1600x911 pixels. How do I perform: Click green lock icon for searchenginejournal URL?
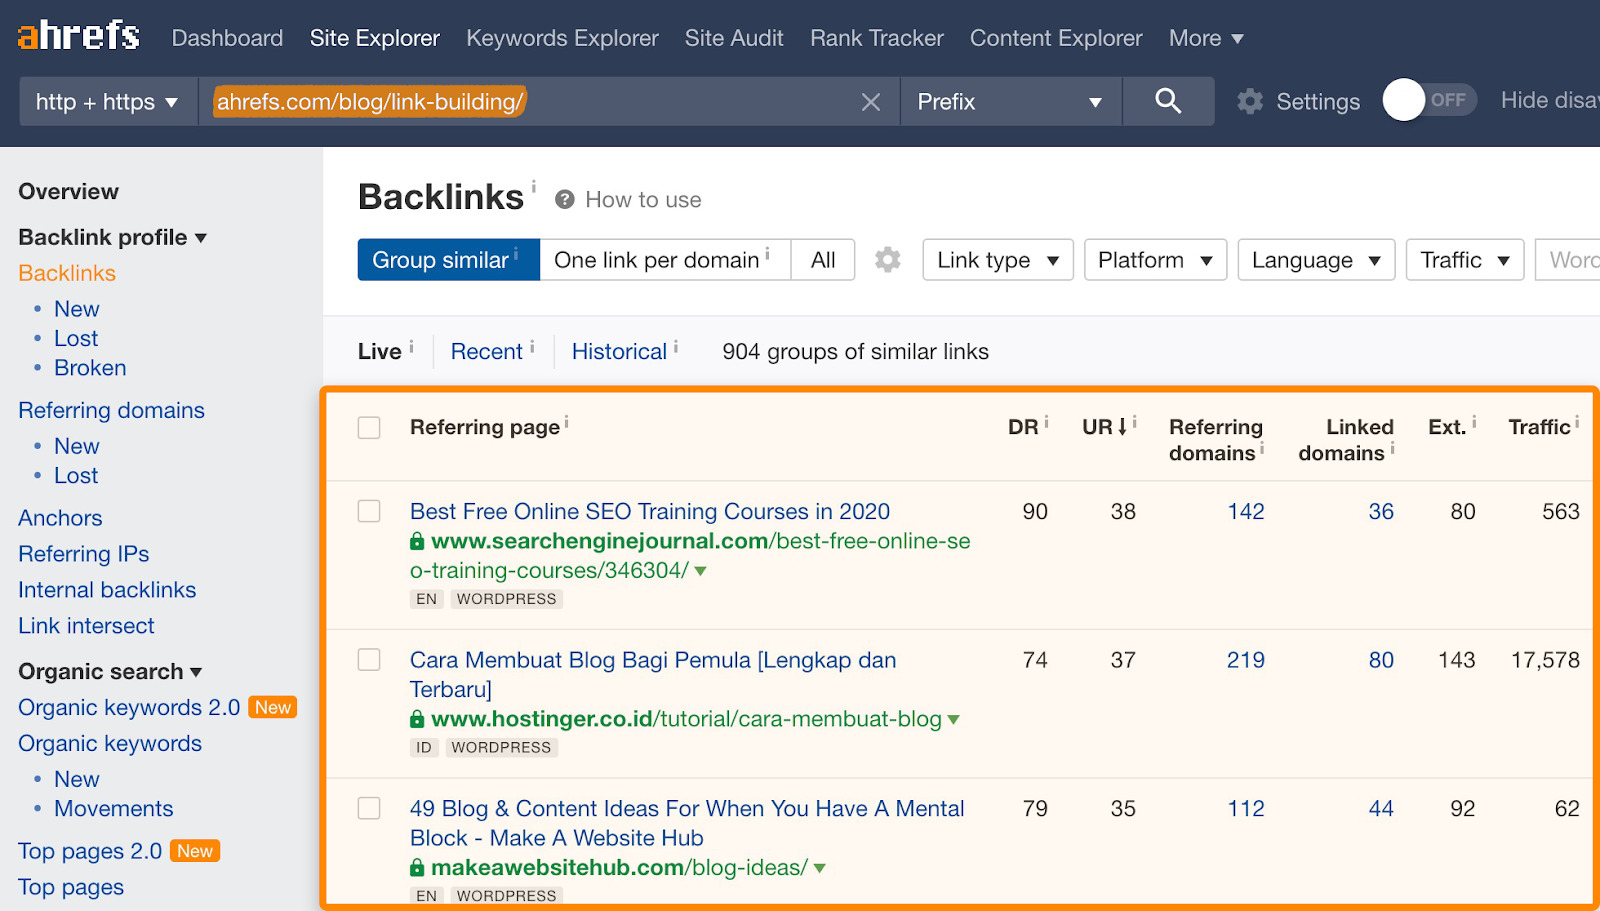tap(417, 542)
